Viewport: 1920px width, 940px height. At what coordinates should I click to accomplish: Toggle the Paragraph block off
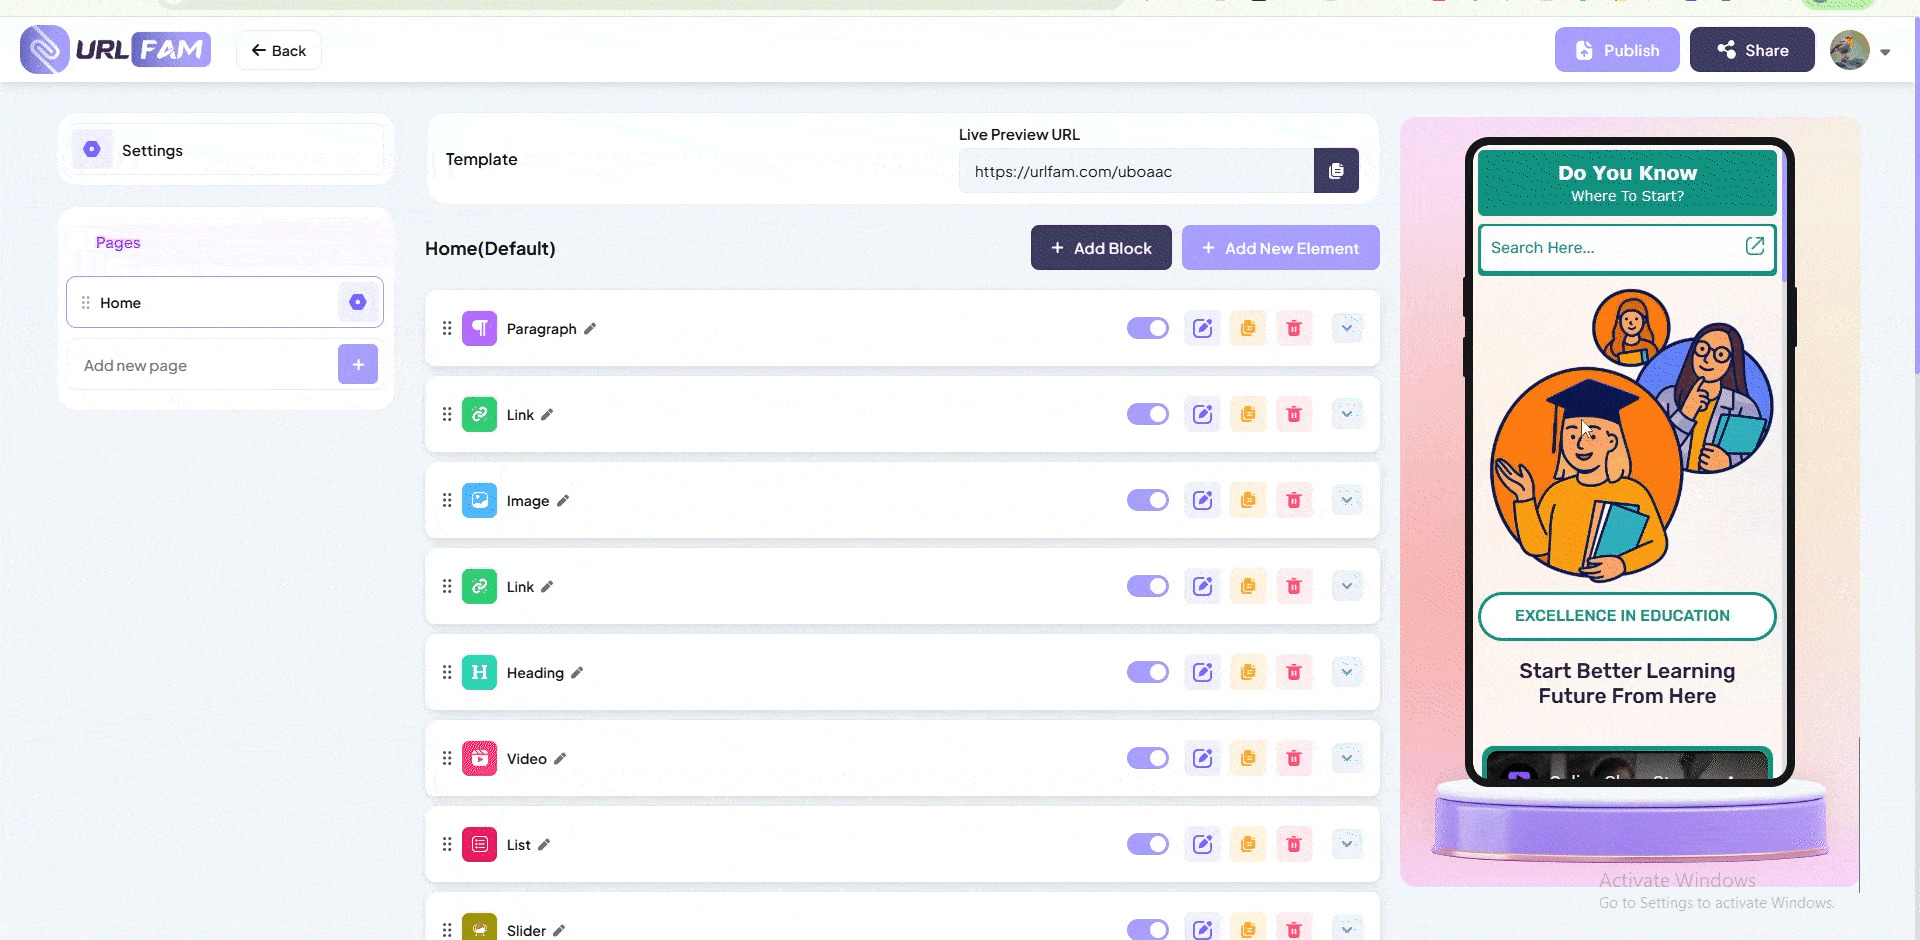click(x=1147, y=329)
